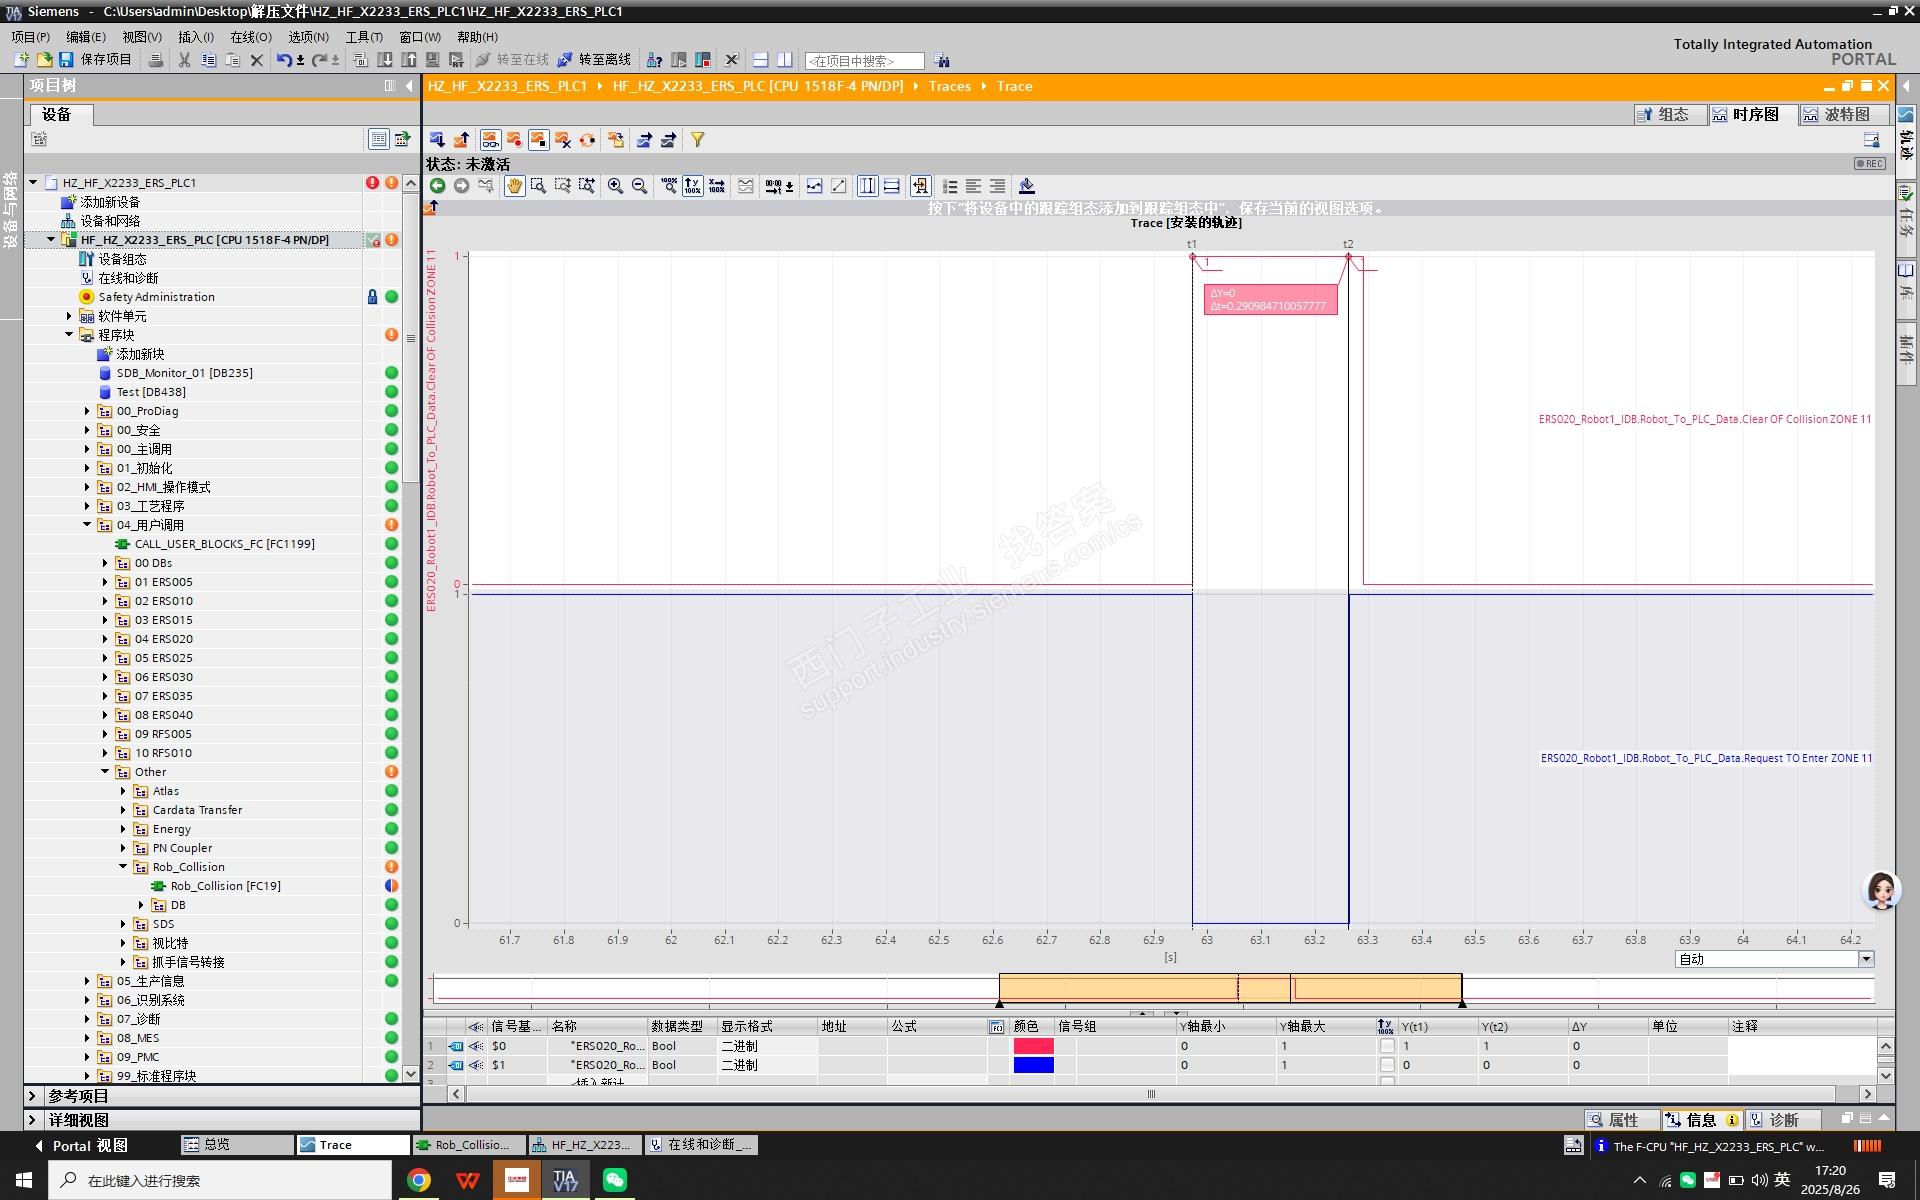Click the zoom in magnifier icon

[x=615, y=186]
